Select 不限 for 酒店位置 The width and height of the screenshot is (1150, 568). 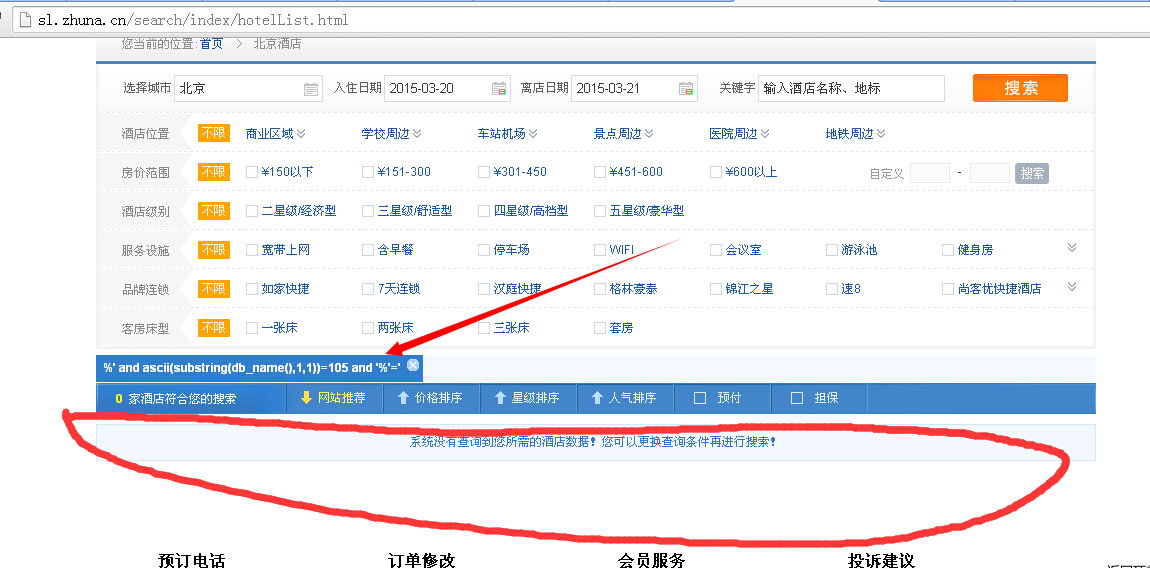click(214, 133)
